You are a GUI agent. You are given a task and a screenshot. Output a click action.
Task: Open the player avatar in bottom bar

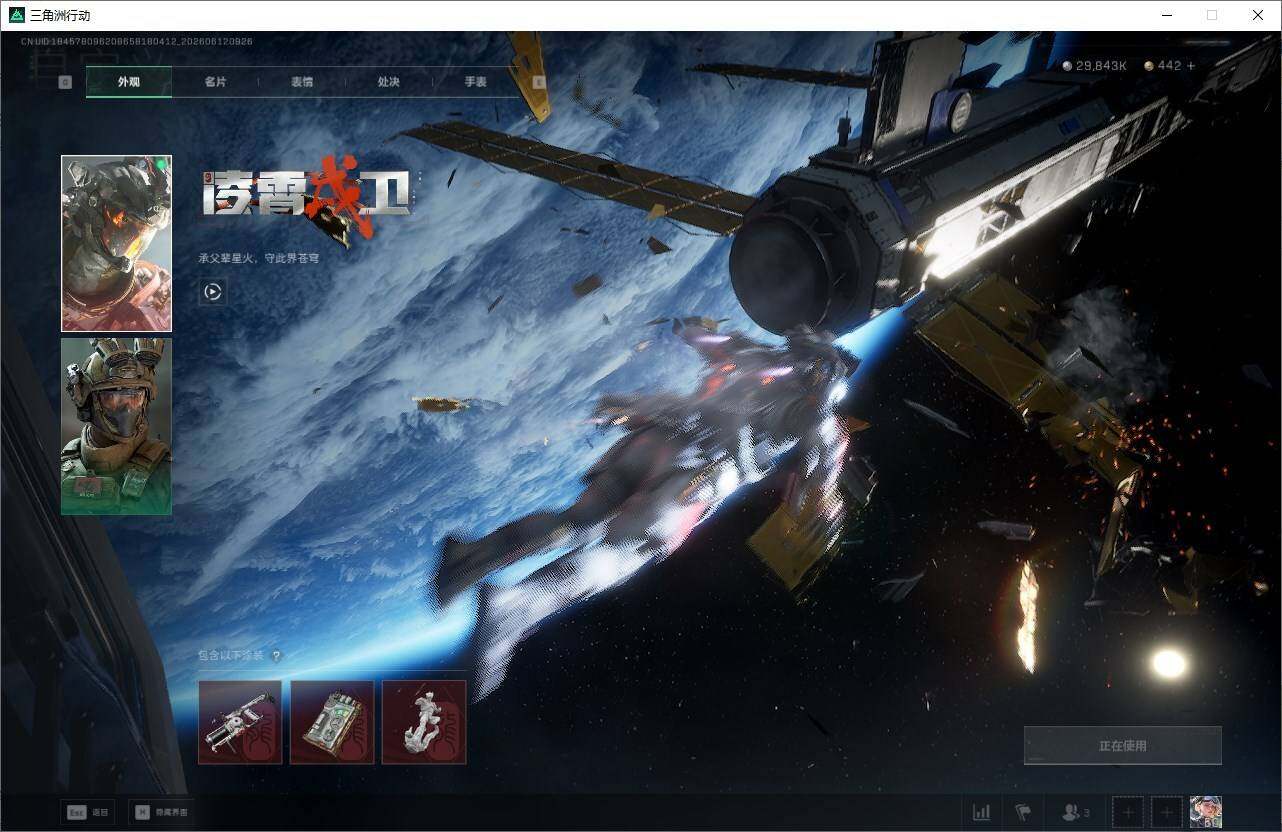[1206, 812]
